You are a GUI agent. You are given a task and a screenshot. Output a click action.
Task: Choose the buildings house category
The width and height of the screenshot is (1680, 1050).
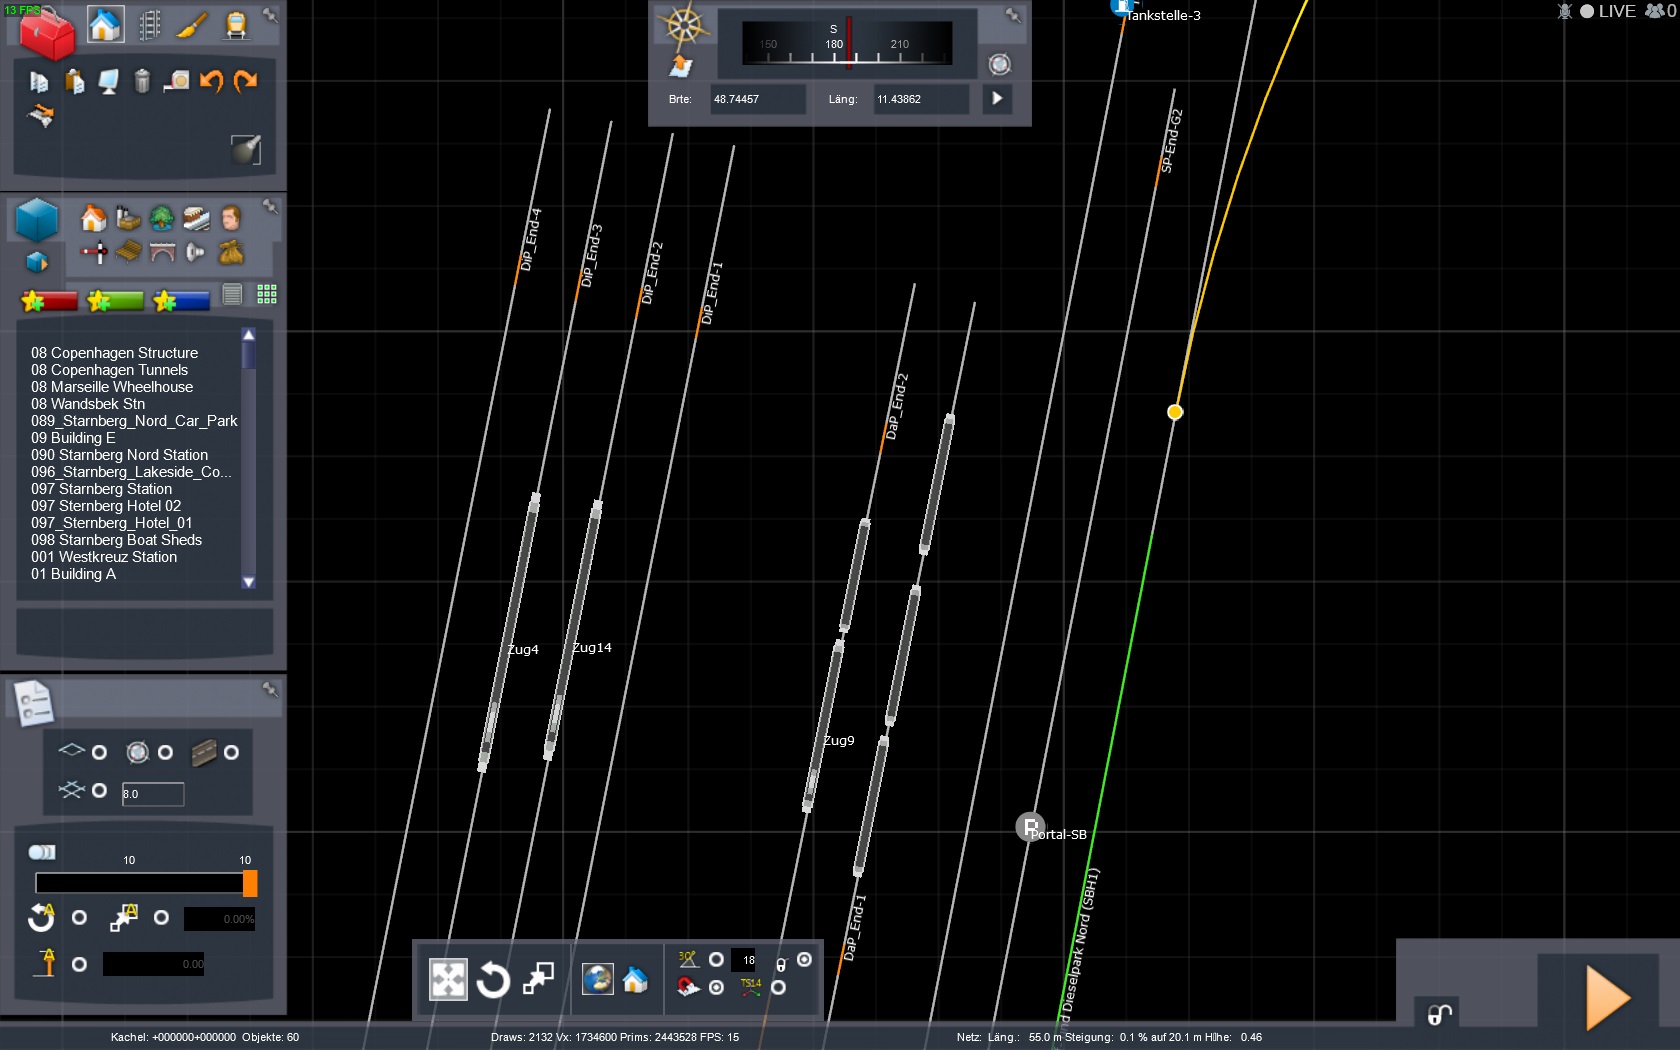tap(93, 218)
